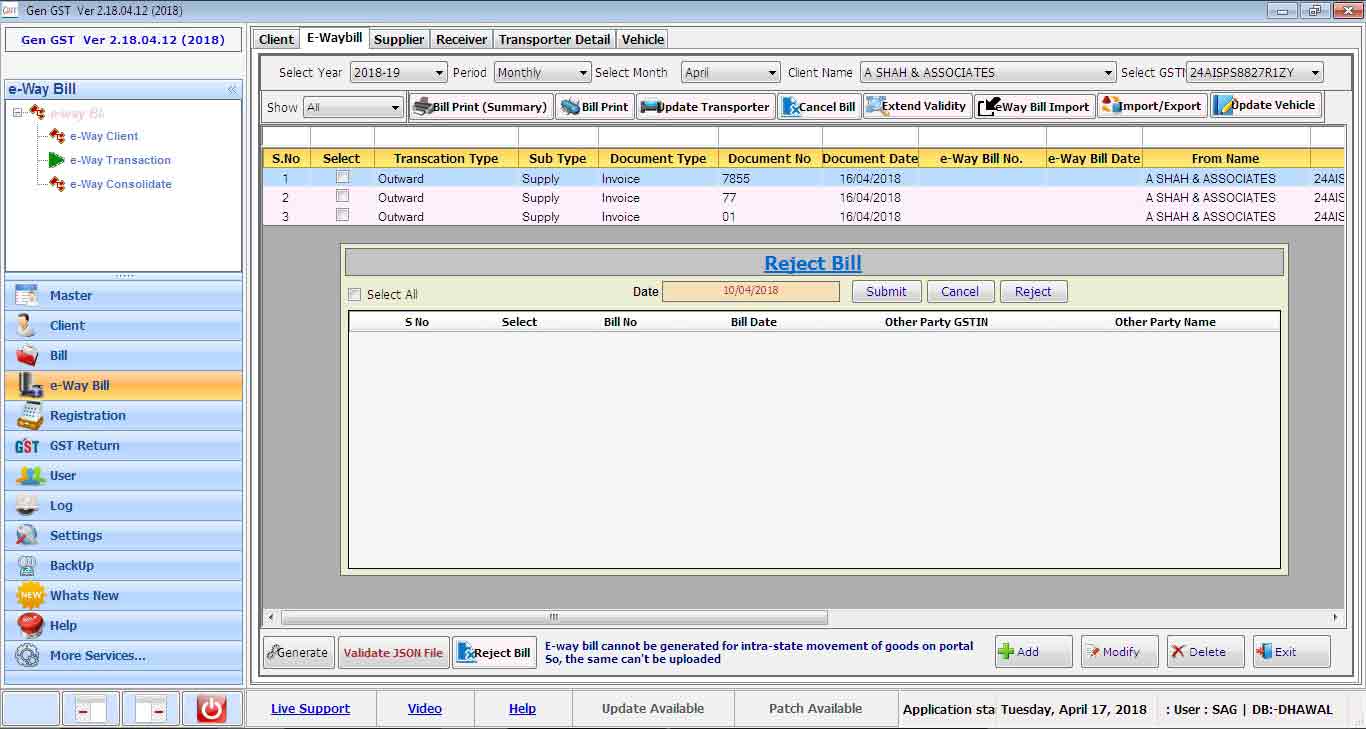The image size is (1366, 729).
Task: Click the Update Transporter truck icon
Action: pyautogui.click(x=650, y=107)
